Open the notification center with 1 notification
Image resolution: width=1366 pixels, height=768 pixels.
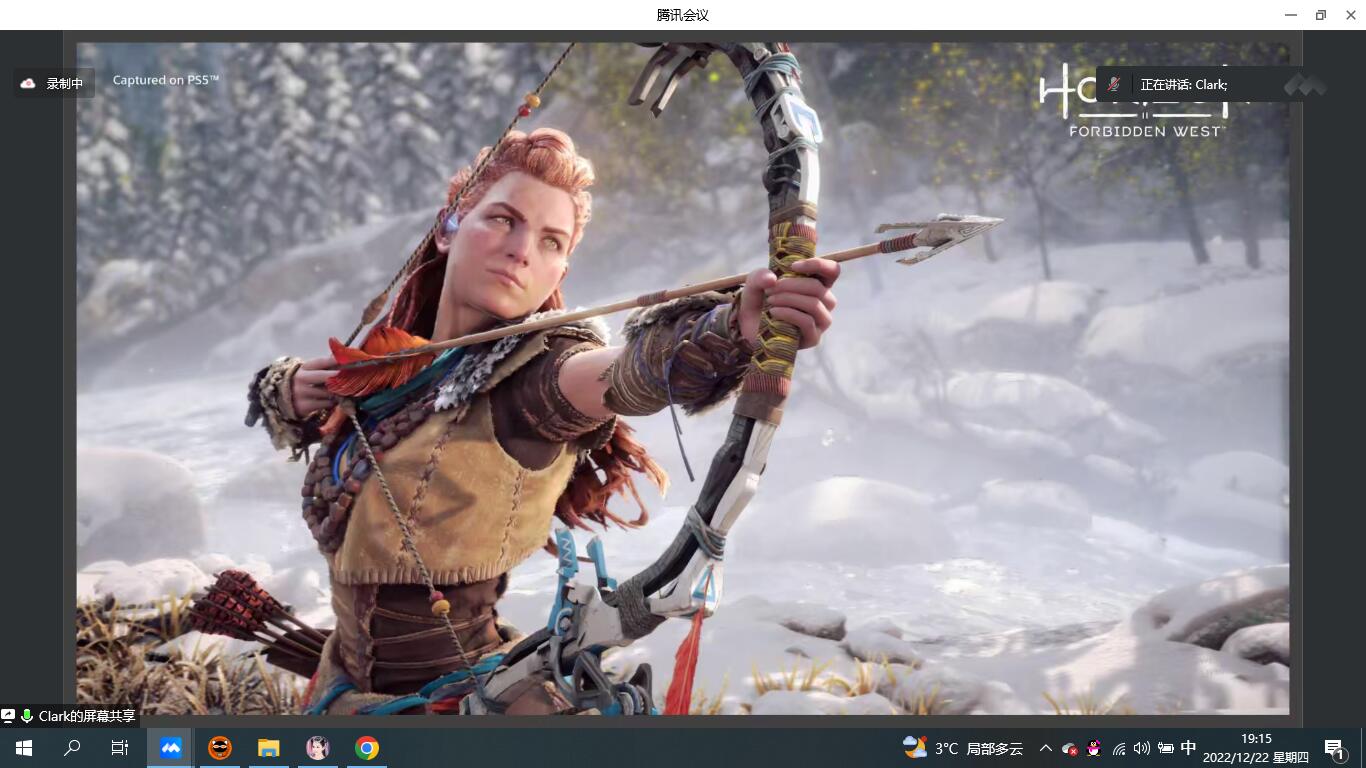pyautogui.click(x=1334, y=748)
